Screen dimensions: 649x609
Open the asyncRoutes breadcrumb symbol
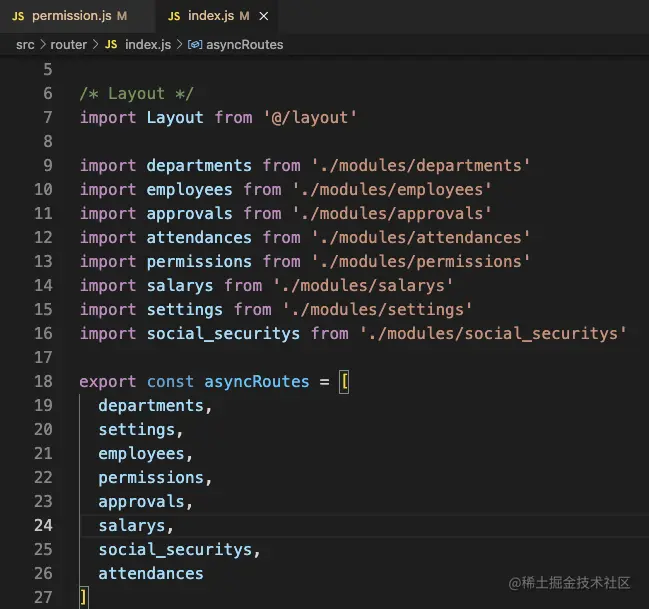coord(245,45)
